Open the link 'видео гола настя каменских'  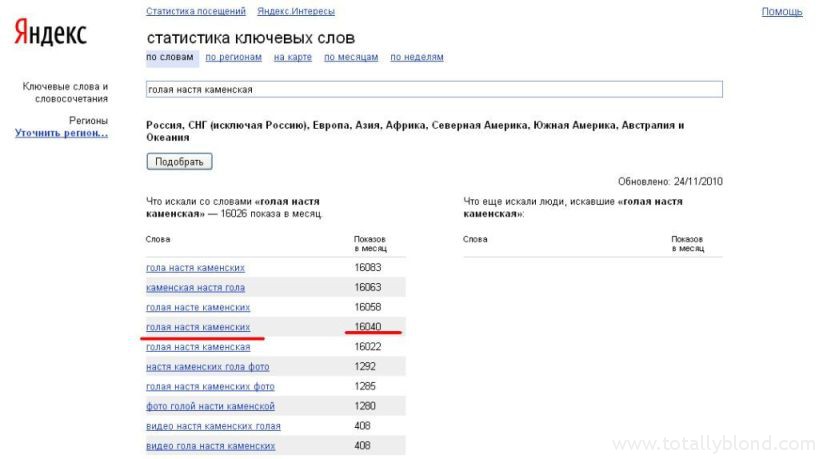210,446
